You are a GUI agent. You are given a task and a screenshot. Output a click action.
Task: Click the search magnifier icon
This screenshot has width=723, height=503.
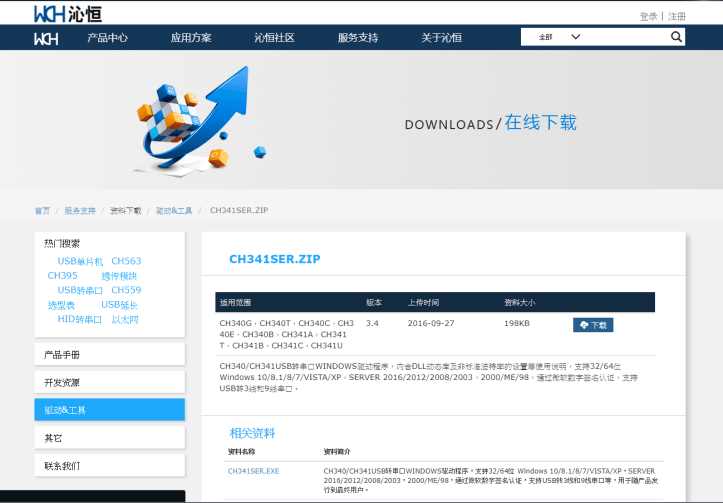click(x=676, y=37)
